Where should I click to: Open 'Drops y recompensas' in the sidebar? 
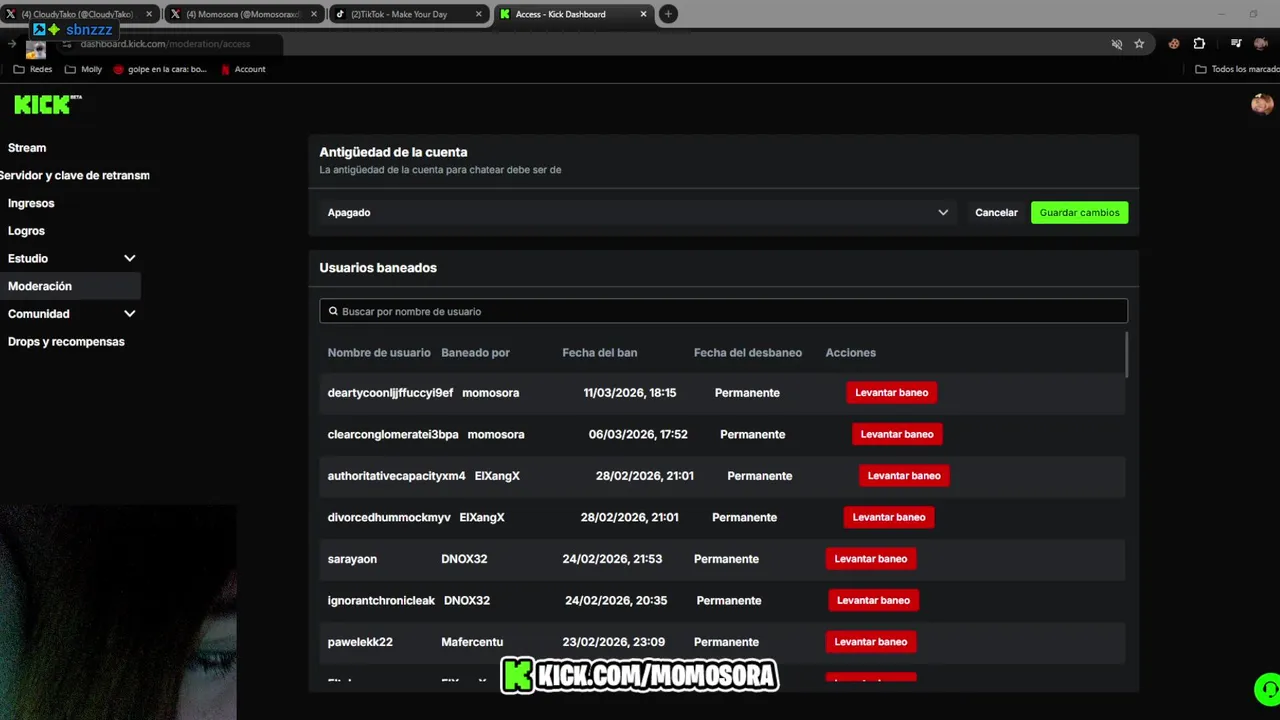(66, 341)
